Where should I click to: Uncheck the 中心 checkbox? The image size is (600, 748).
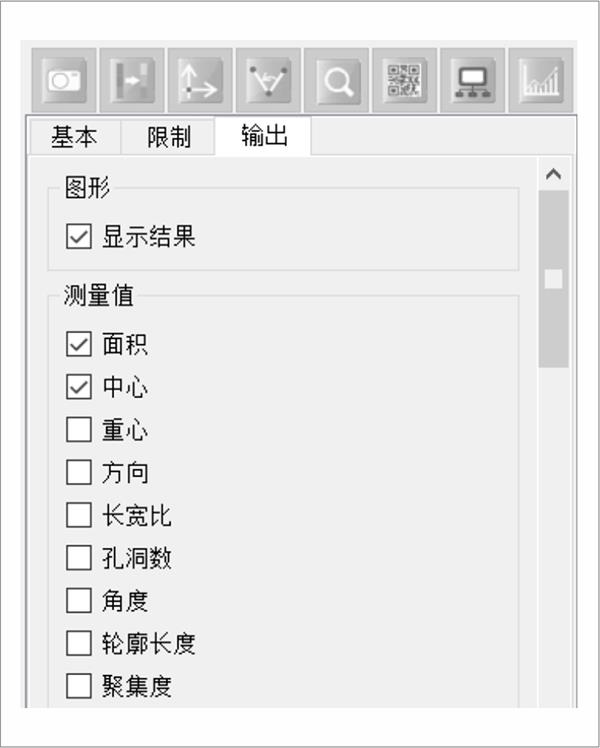[x=78, y=387]
